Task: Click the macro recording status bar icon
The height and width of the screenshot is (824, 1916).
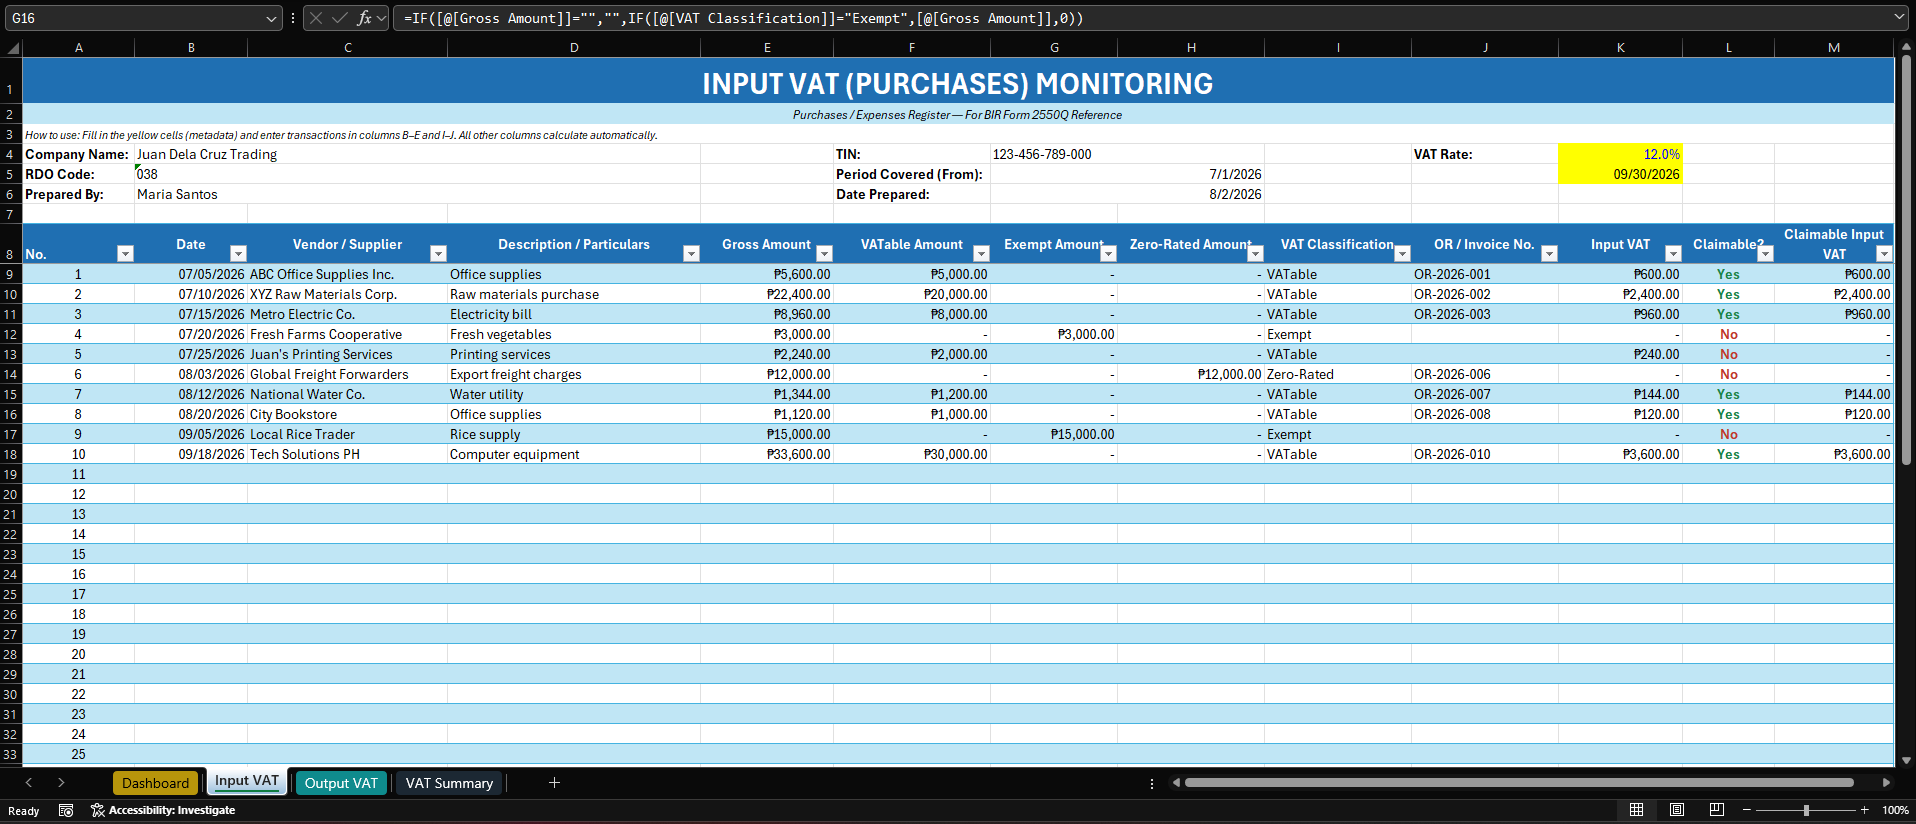Action: click(66, 810)
